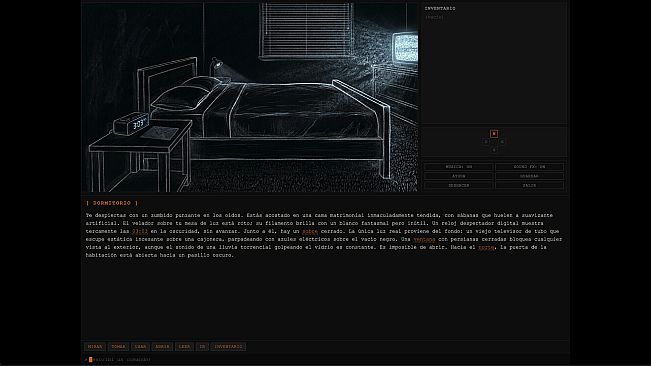Select the MIRAR verb button
This screenshot has width=651, height=366.
point(95,346)
